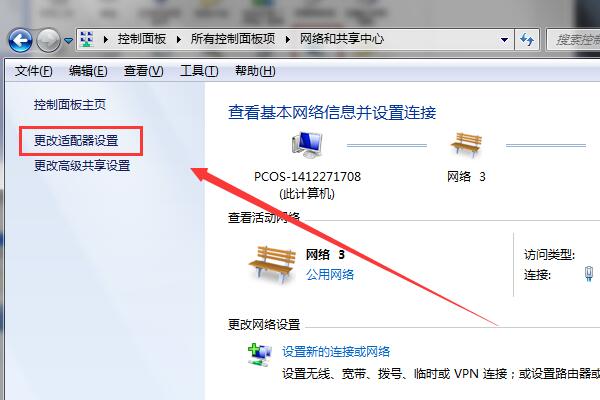Open the 文件(F) menu
Viewport: 600px width, 400px height.
click(x=34, y=71)
